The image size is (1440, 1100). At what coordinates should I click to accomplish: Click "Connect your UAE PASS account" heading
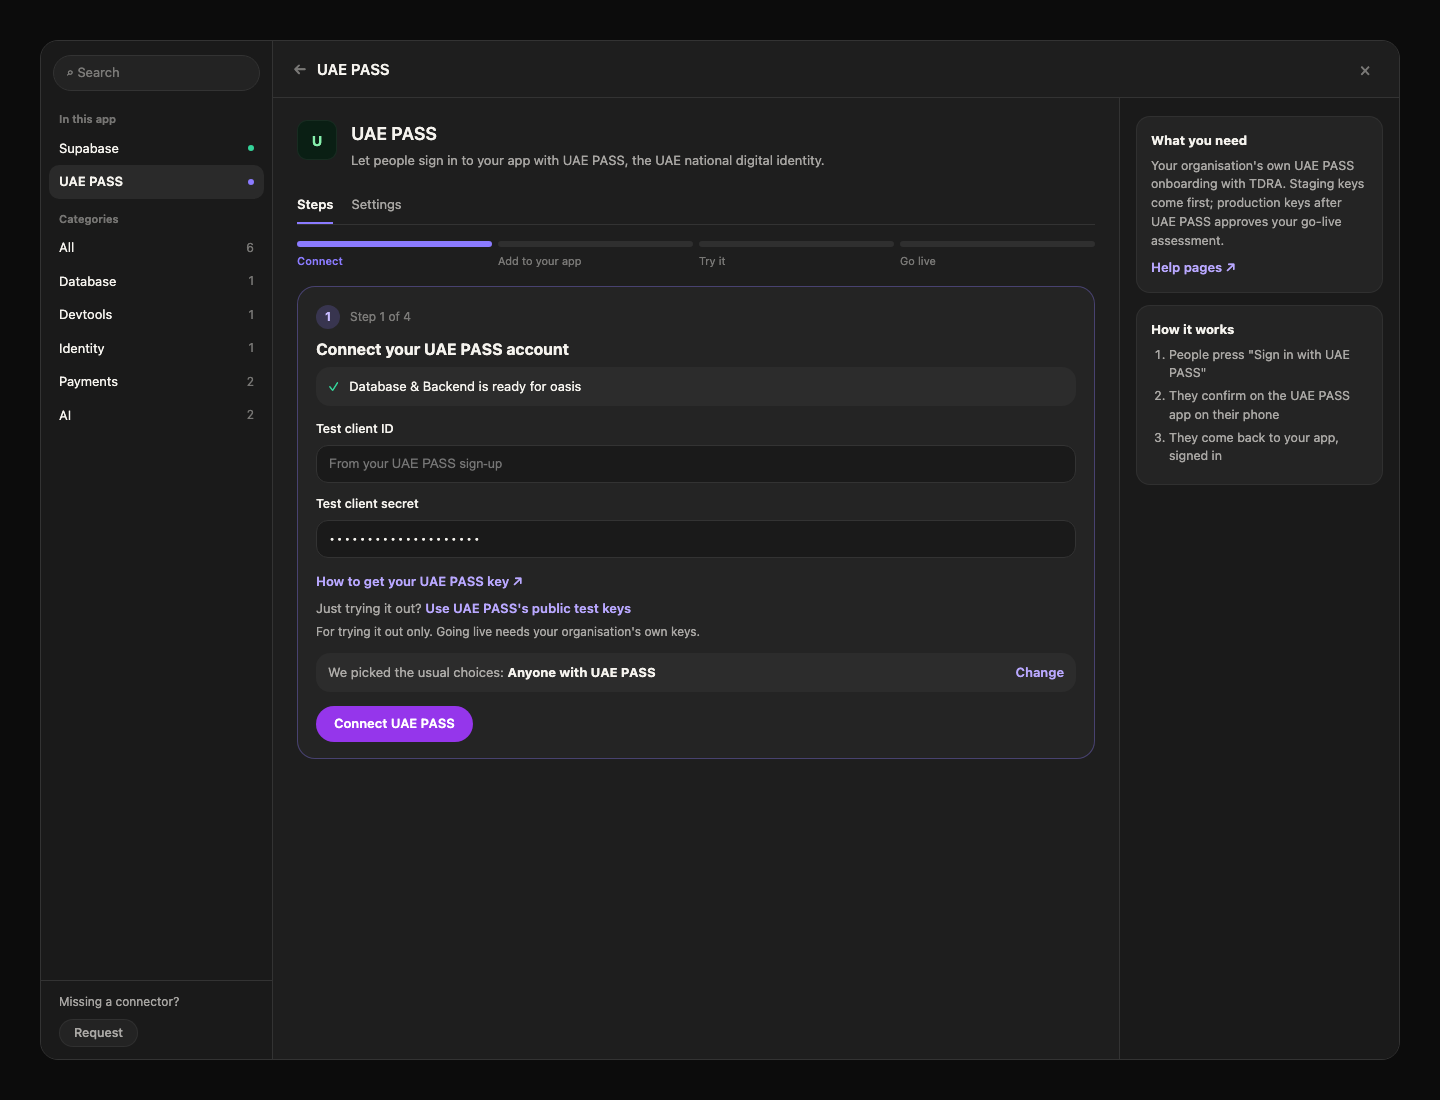point(442,350)
